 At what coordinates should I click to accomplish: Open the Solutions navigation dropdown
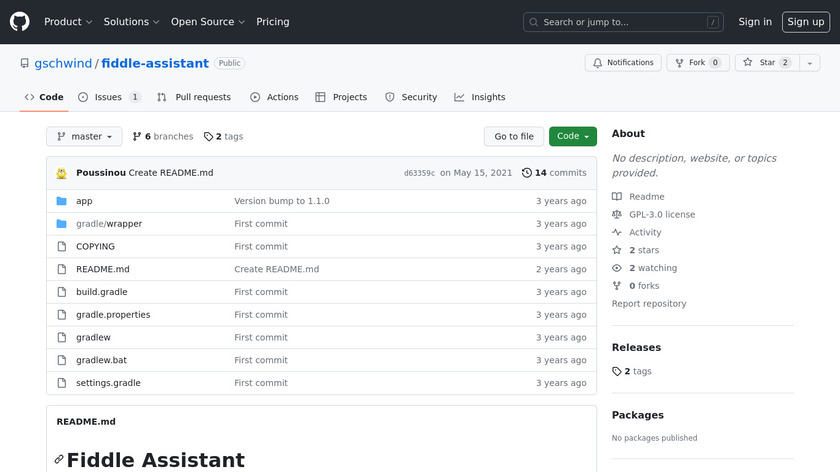click(132, 22)
